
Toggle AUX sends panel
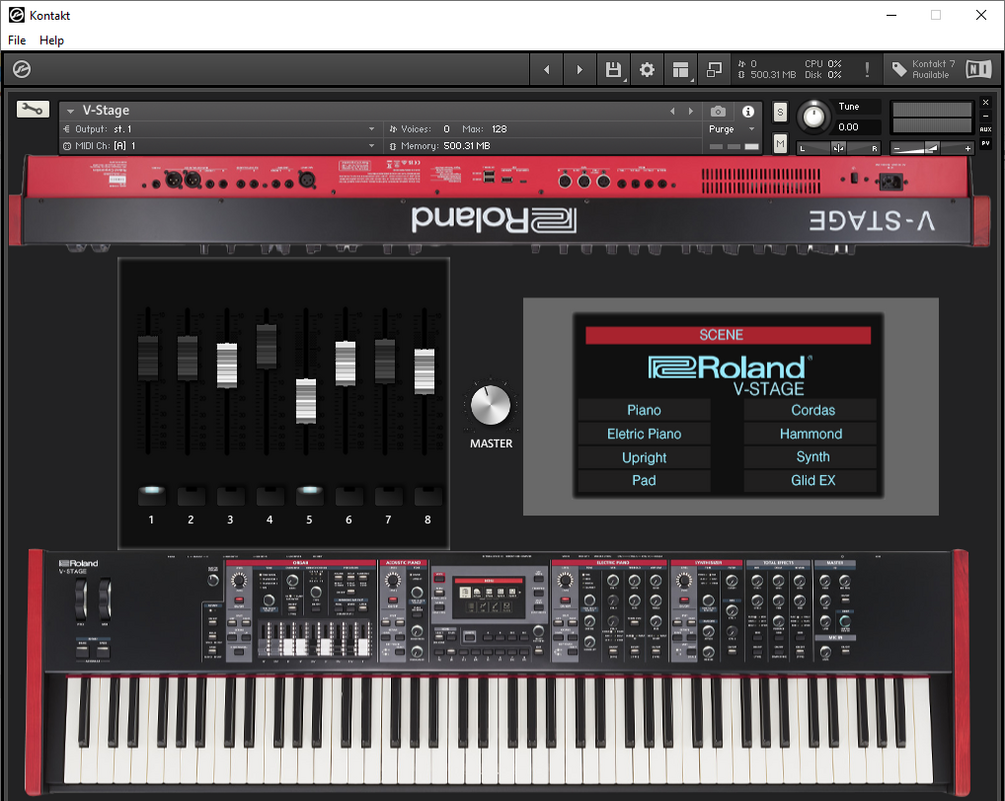tap(986, 129)
